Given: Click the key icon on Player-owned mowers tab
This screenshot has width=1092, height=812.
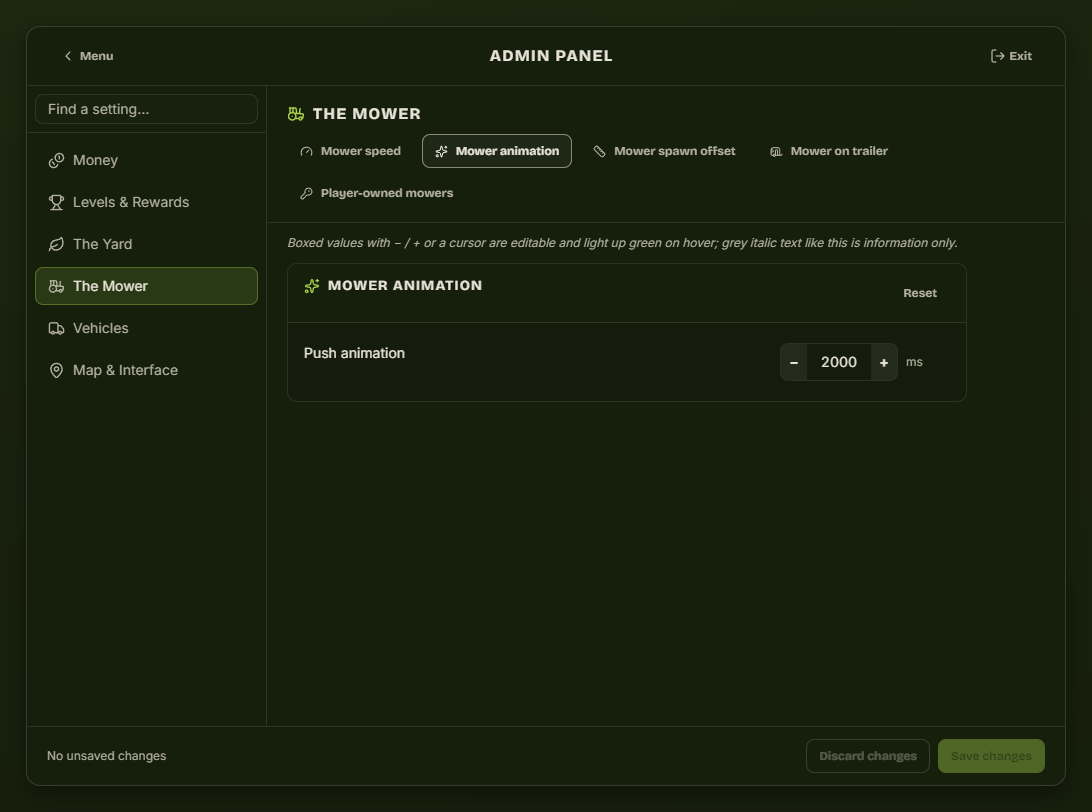Looking at the screenshot, I should tap(306, 193).
